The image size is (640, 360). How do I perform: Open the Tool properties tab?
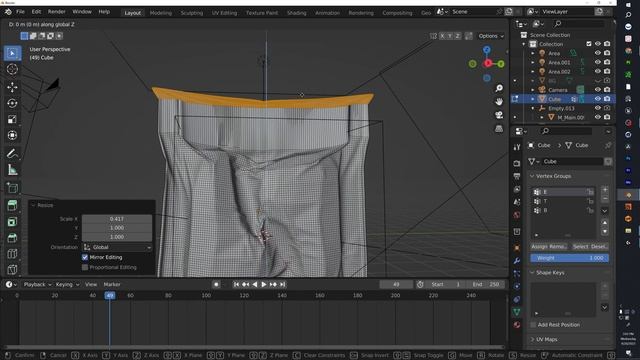(517, 147)
